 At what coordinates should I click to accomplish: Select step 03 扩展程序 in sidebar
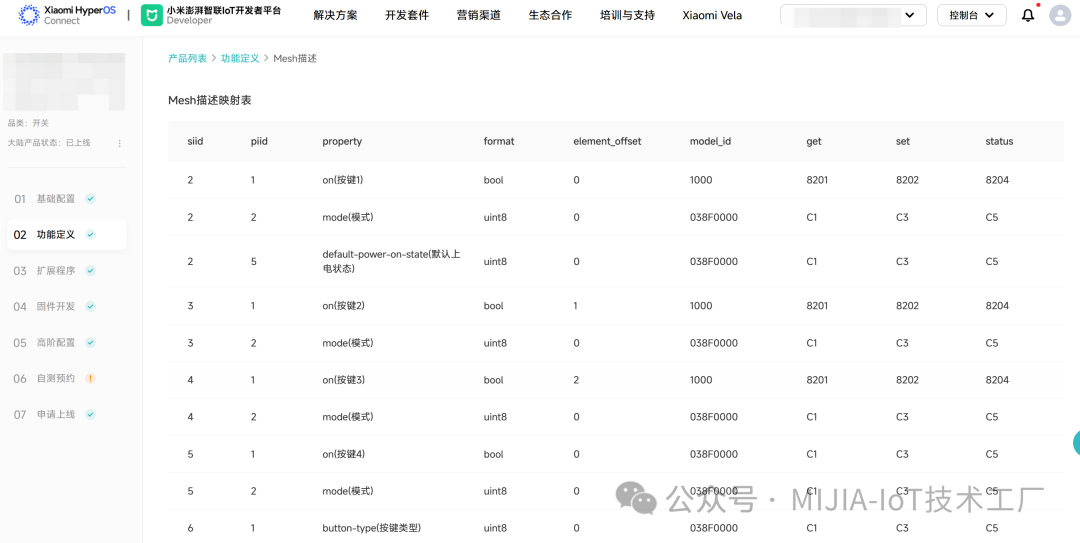(x=55, y=271)
